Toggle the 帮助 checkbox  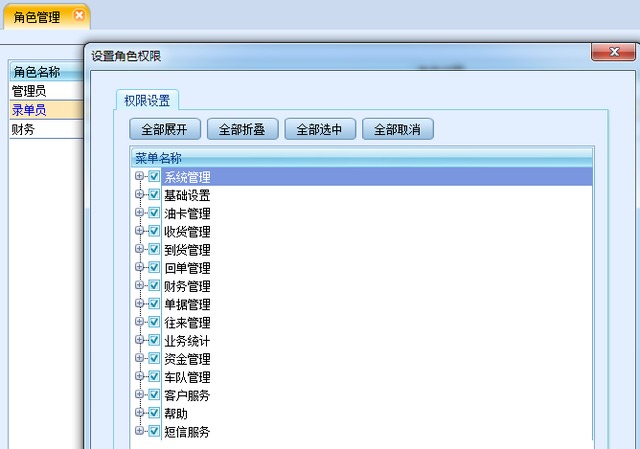(x=154, y=412)
